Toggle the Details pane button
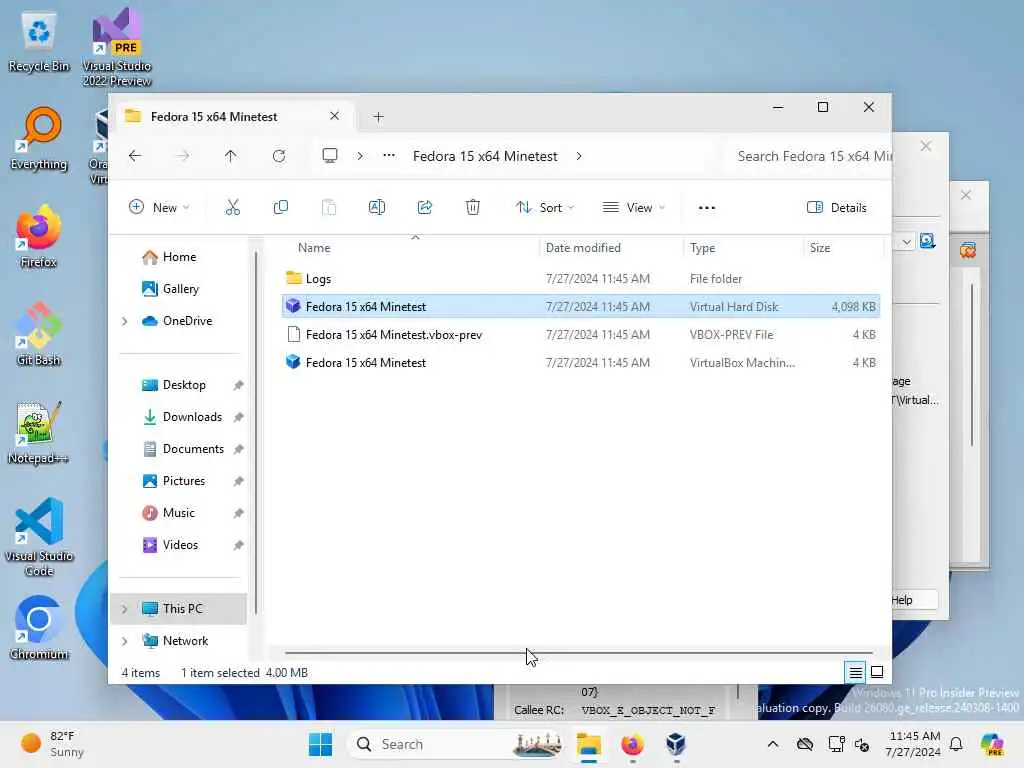This screenshot has height=768, width=1024. click(x=837, y=208)
